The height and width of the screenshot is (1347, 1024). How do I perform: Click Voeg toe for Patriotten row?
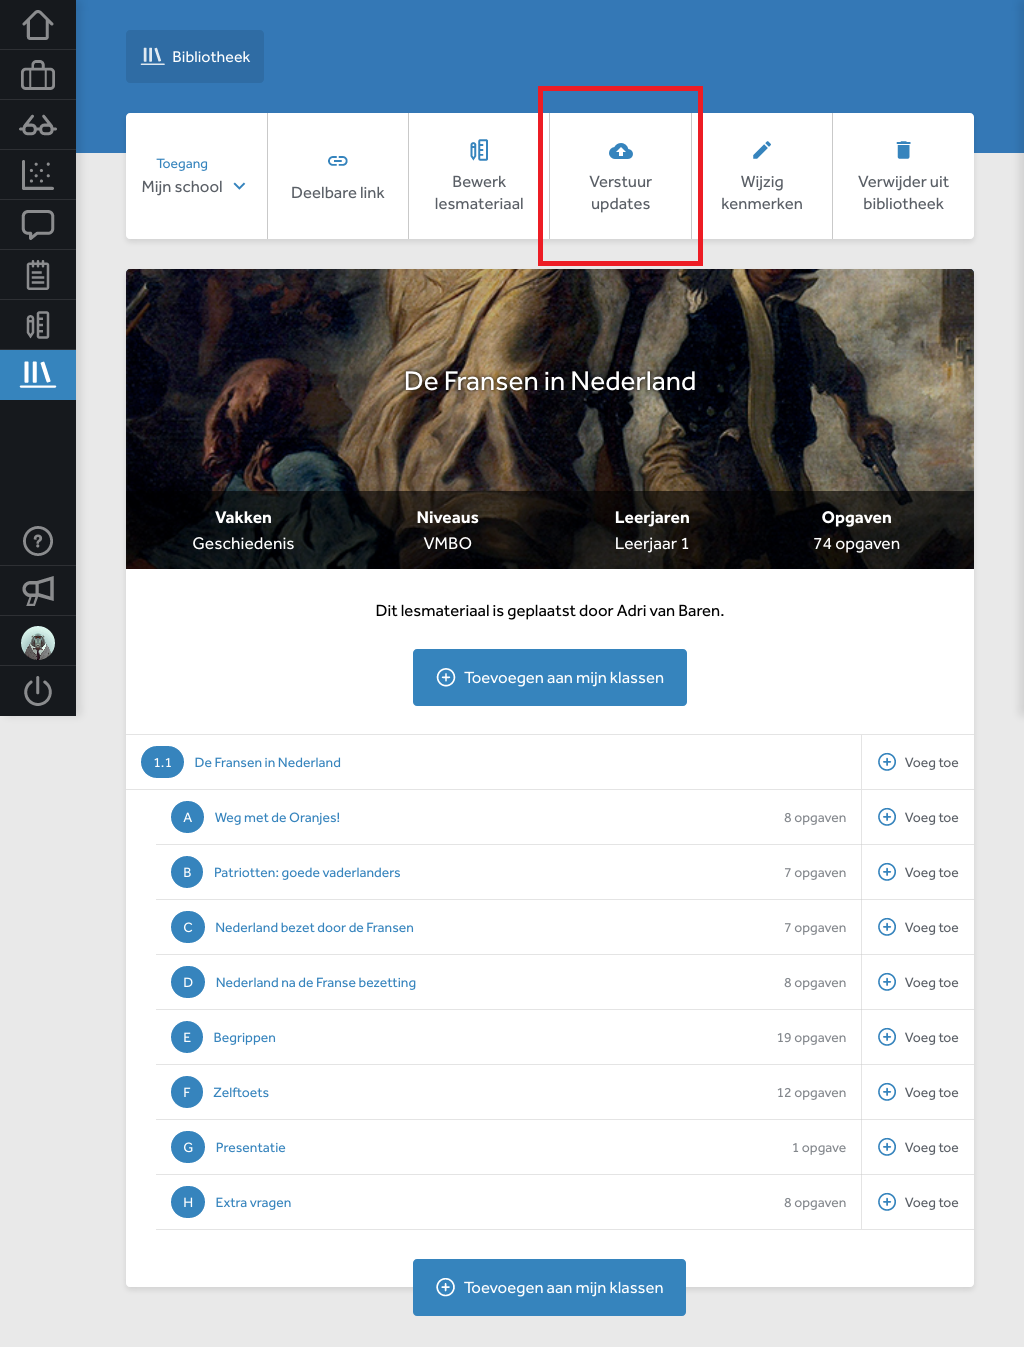pos(918,872)
